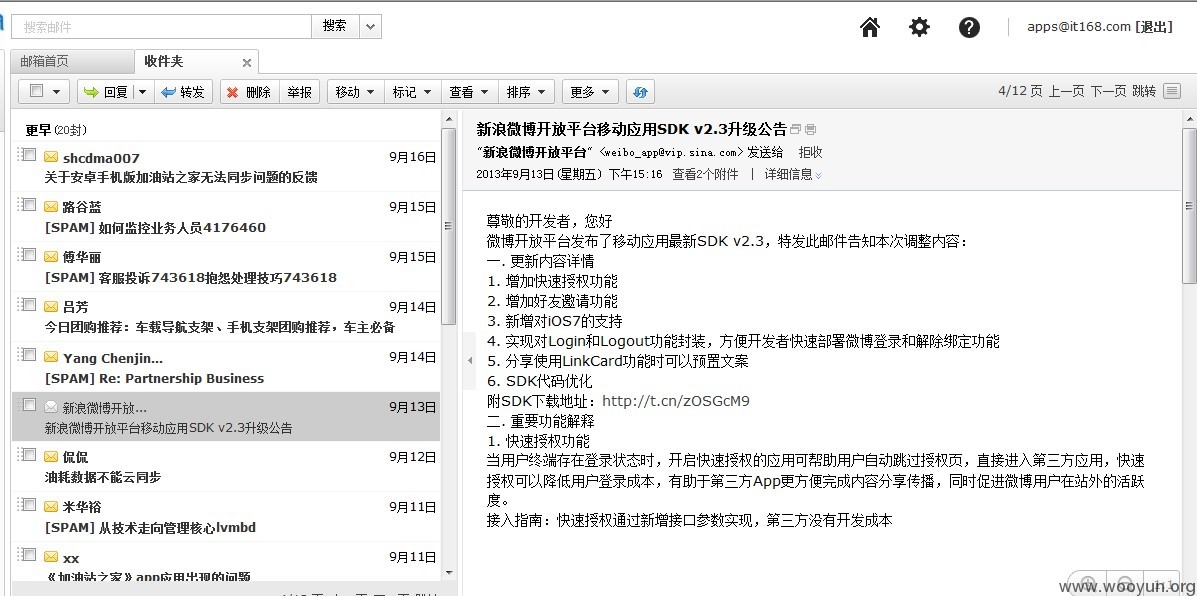This screenshot has width=1197, height=596.
Task: Click envelope icon for shcdma007 email
Action: pyautogui.click(x=51, y=157)
